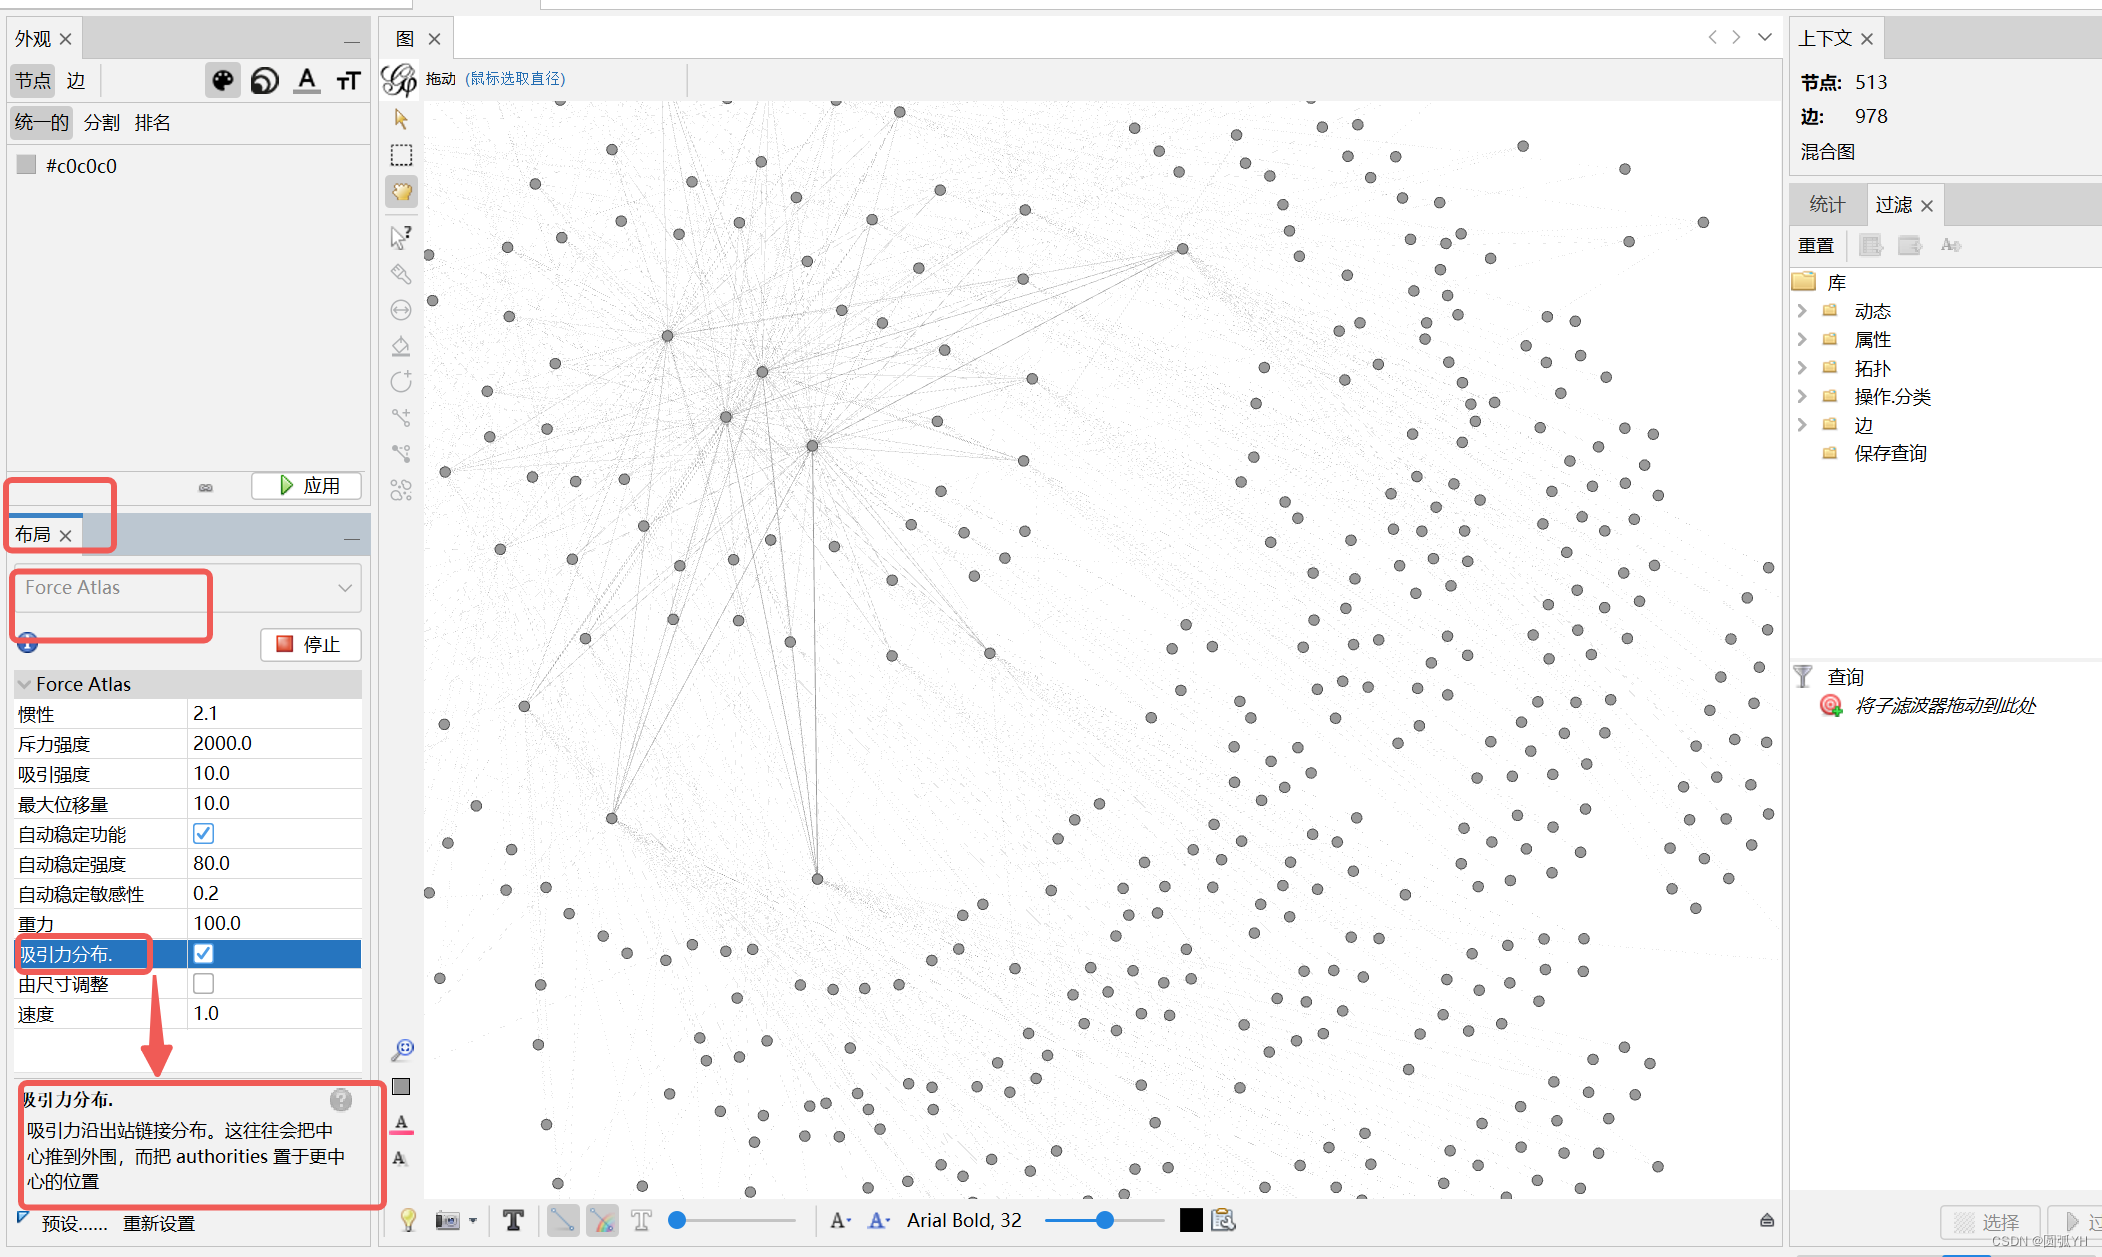Open the Size attribute icon in Appearance
Screen dimensions: 2102x1257
point(264,80)
